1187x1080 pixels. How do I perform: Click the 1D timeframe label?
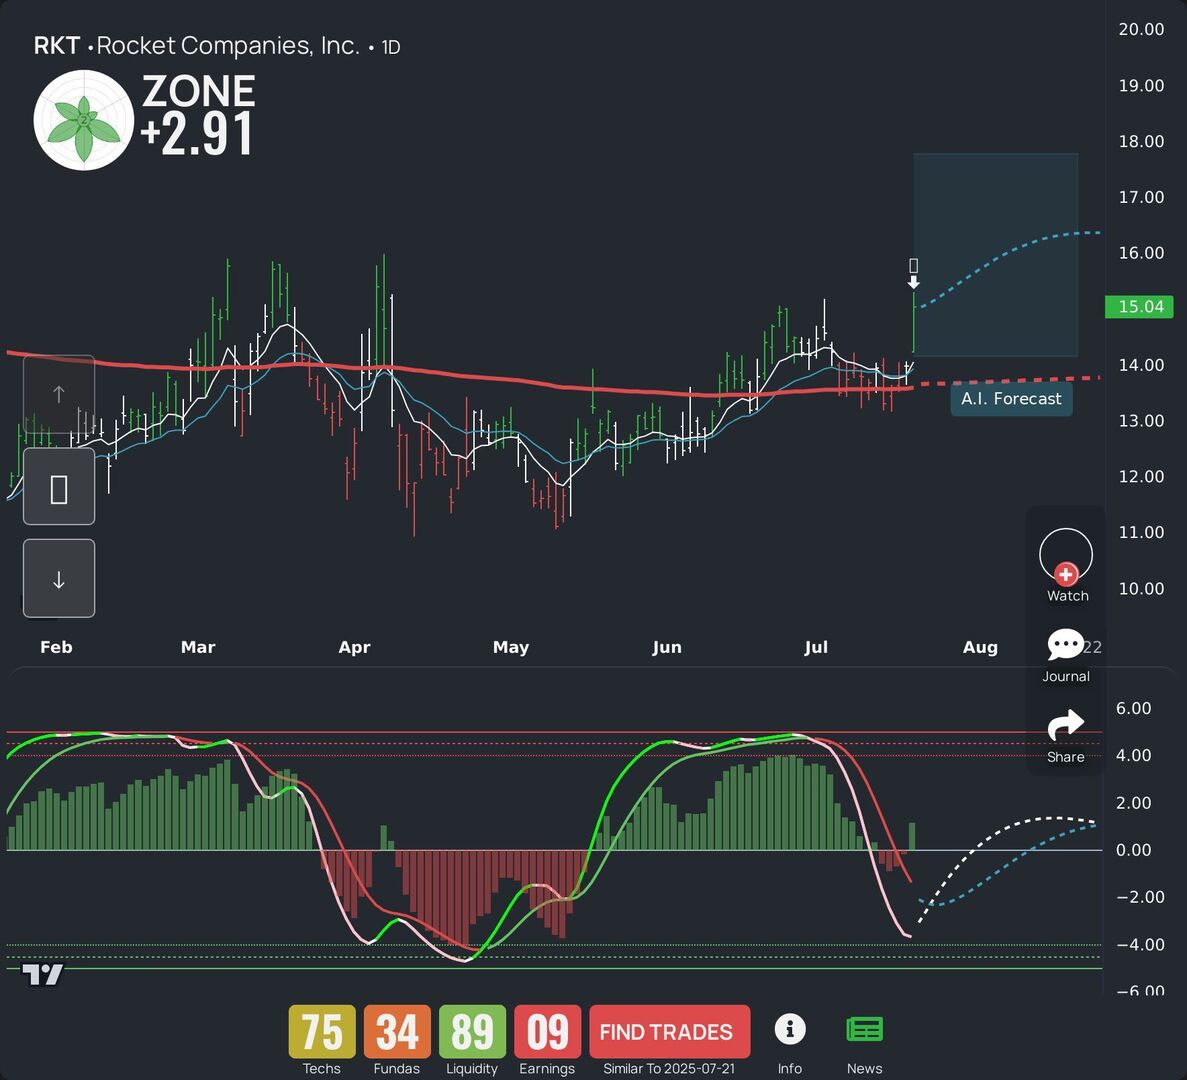coord(391,48)
